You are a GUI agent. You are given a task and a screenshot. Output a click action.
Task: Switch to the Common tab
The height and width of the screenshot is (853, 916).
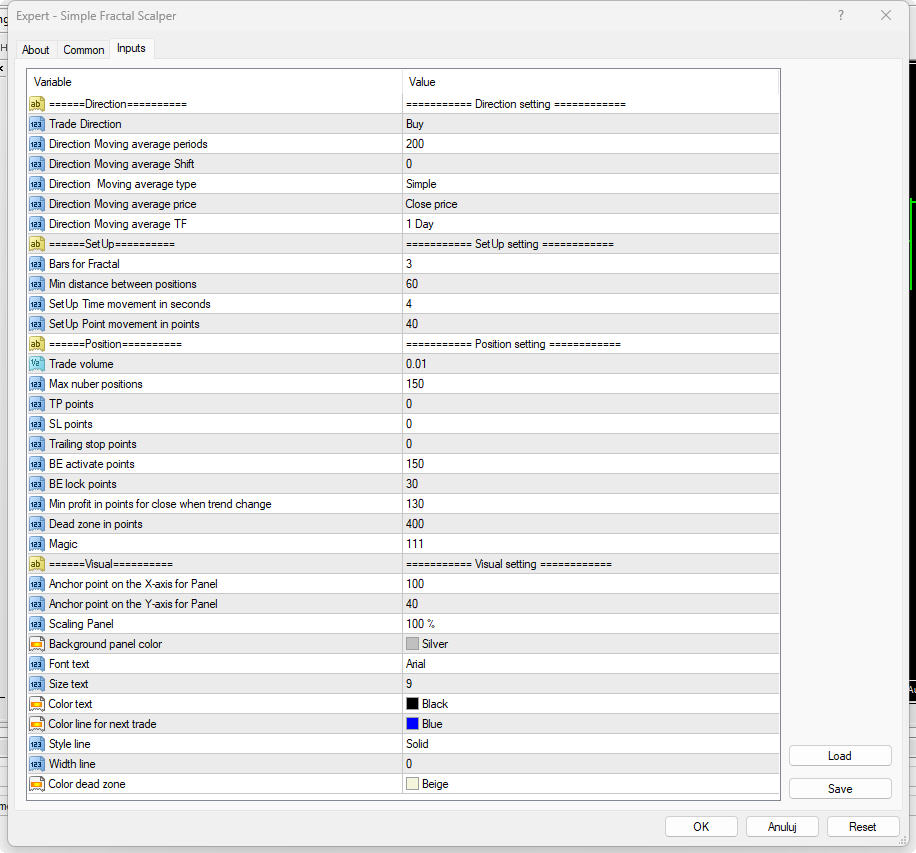pos(83,50)
